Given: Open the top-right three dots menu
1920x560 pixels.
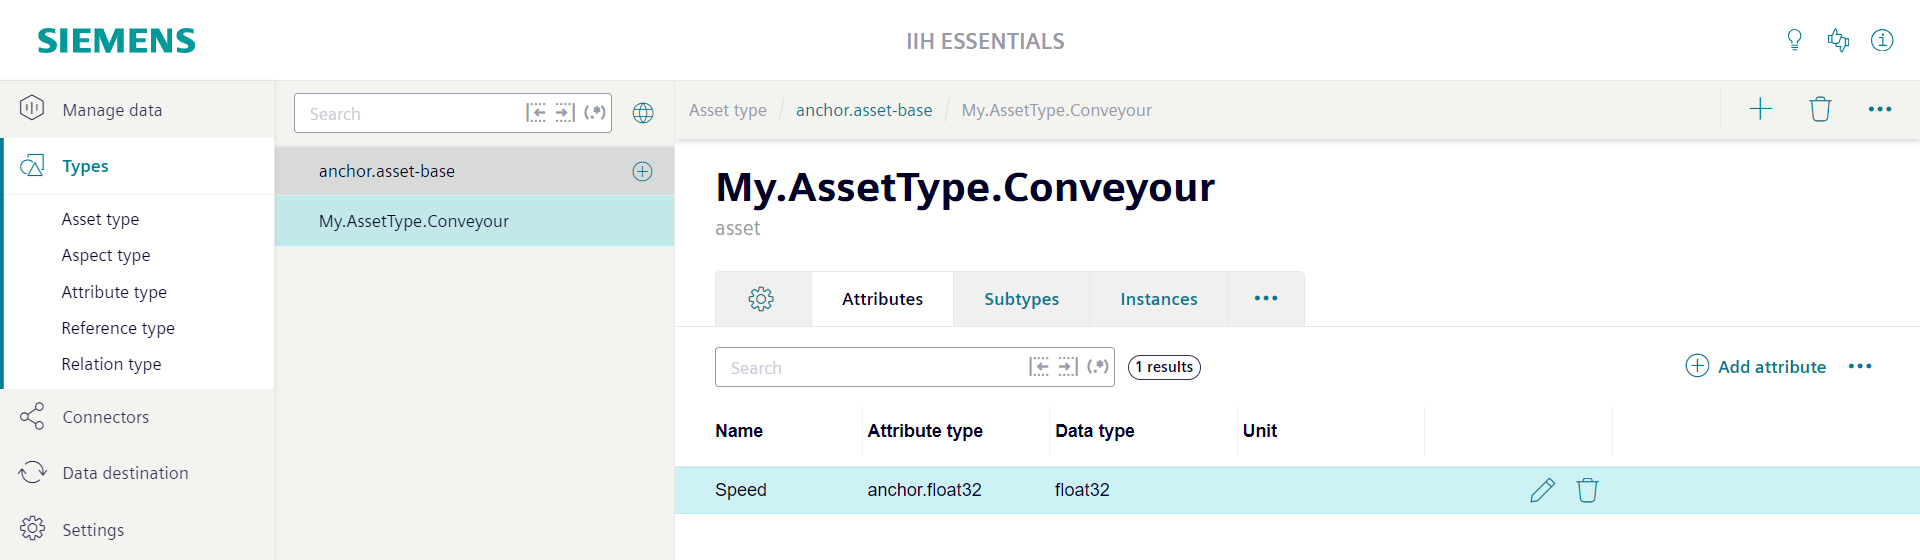Looking at the screenshot, I should pos(1880,109).
